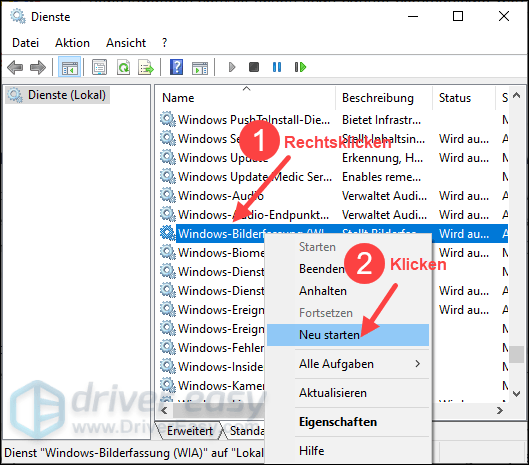Click the vertical scrollbar down arrow
This screenshot has height=465, width=529.
(517, 393)
